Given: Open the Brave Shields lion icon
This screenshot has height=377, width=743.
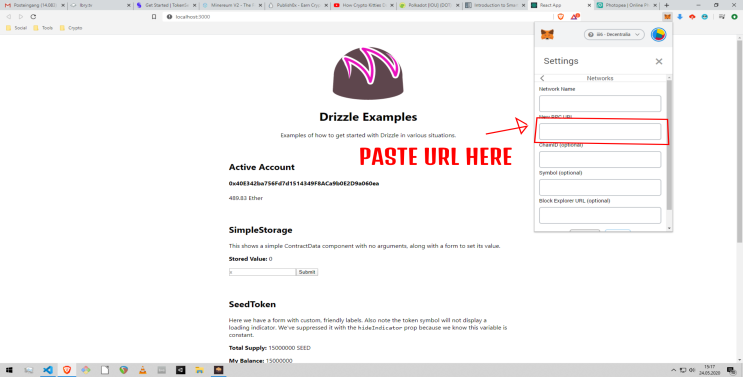Looking at the screenshot, I should click(561, 17).
